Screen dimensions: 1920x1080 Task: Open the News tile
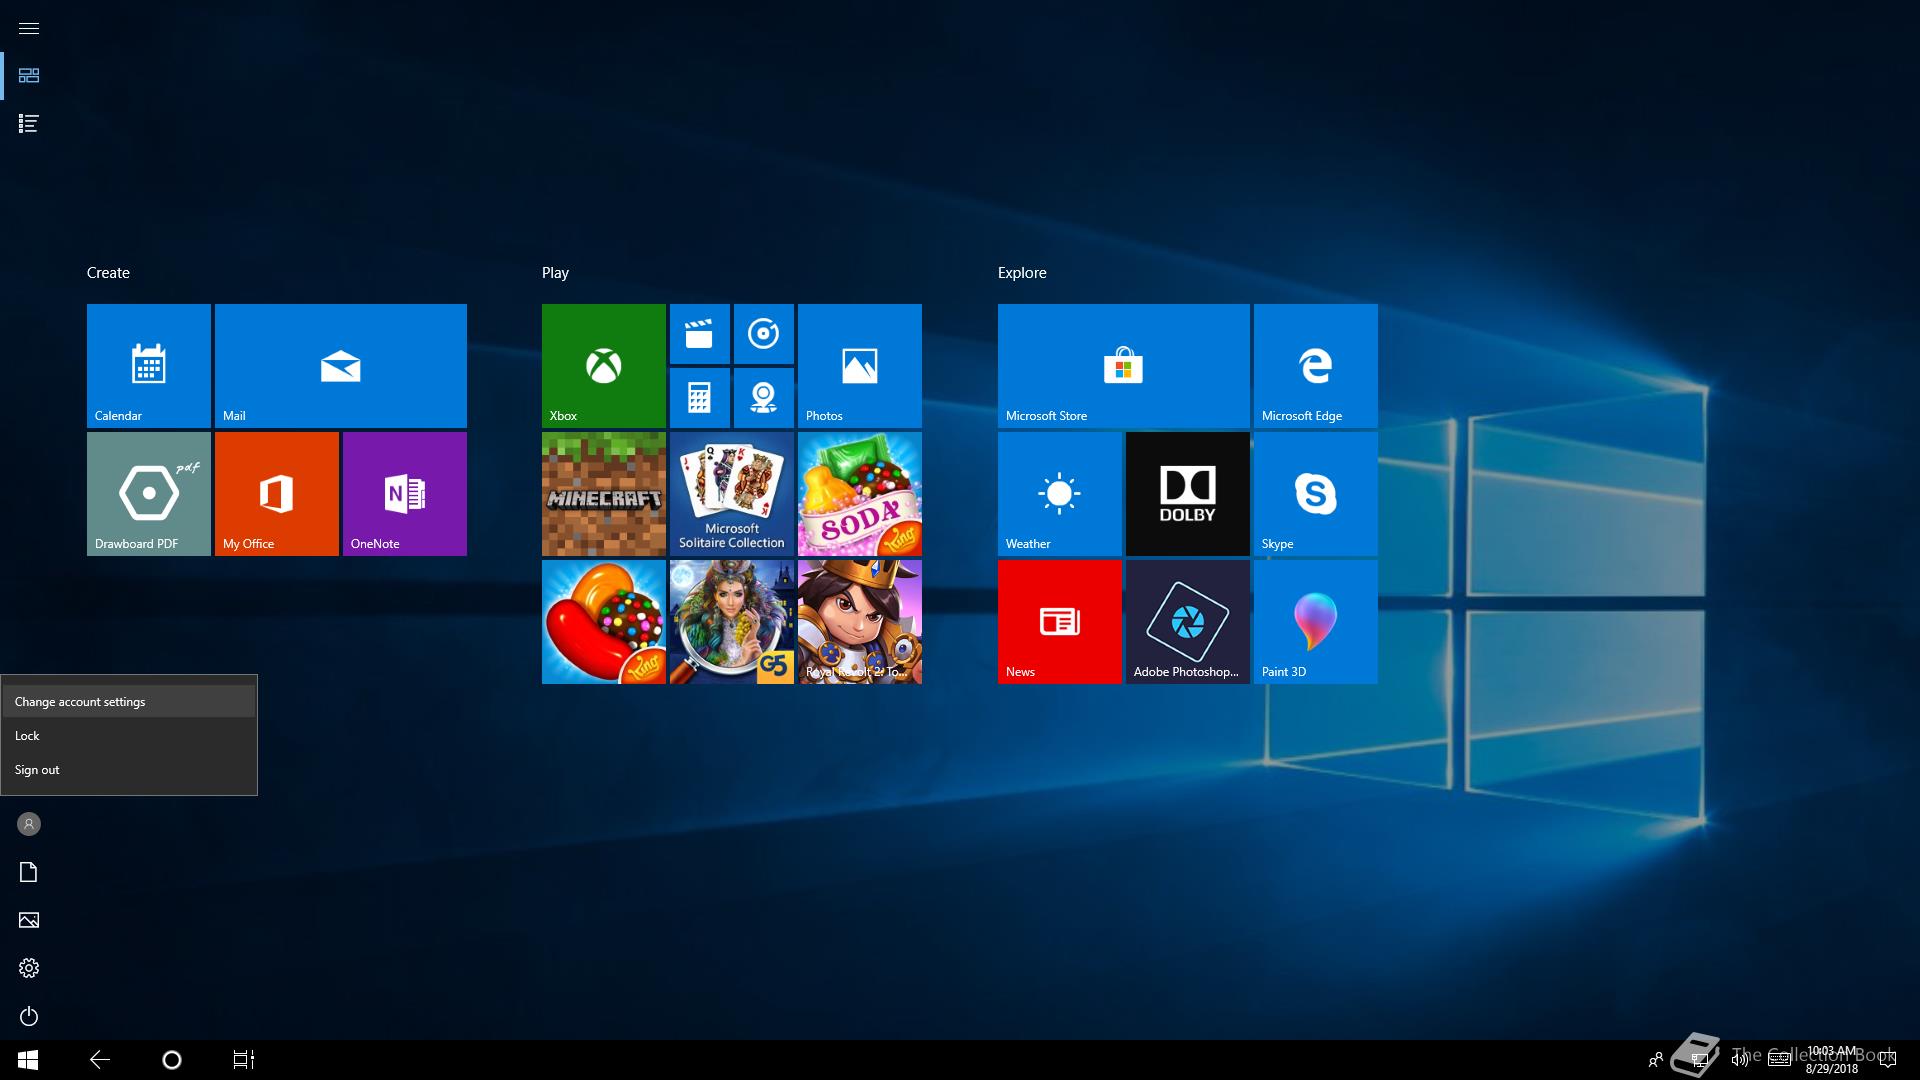1060,622
